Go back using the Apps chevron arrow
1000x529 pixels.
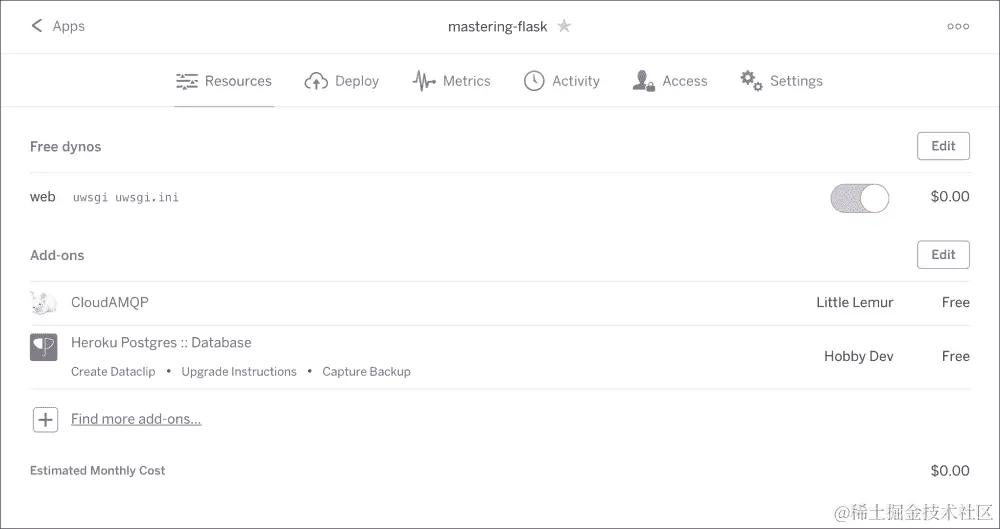[36, 26]
